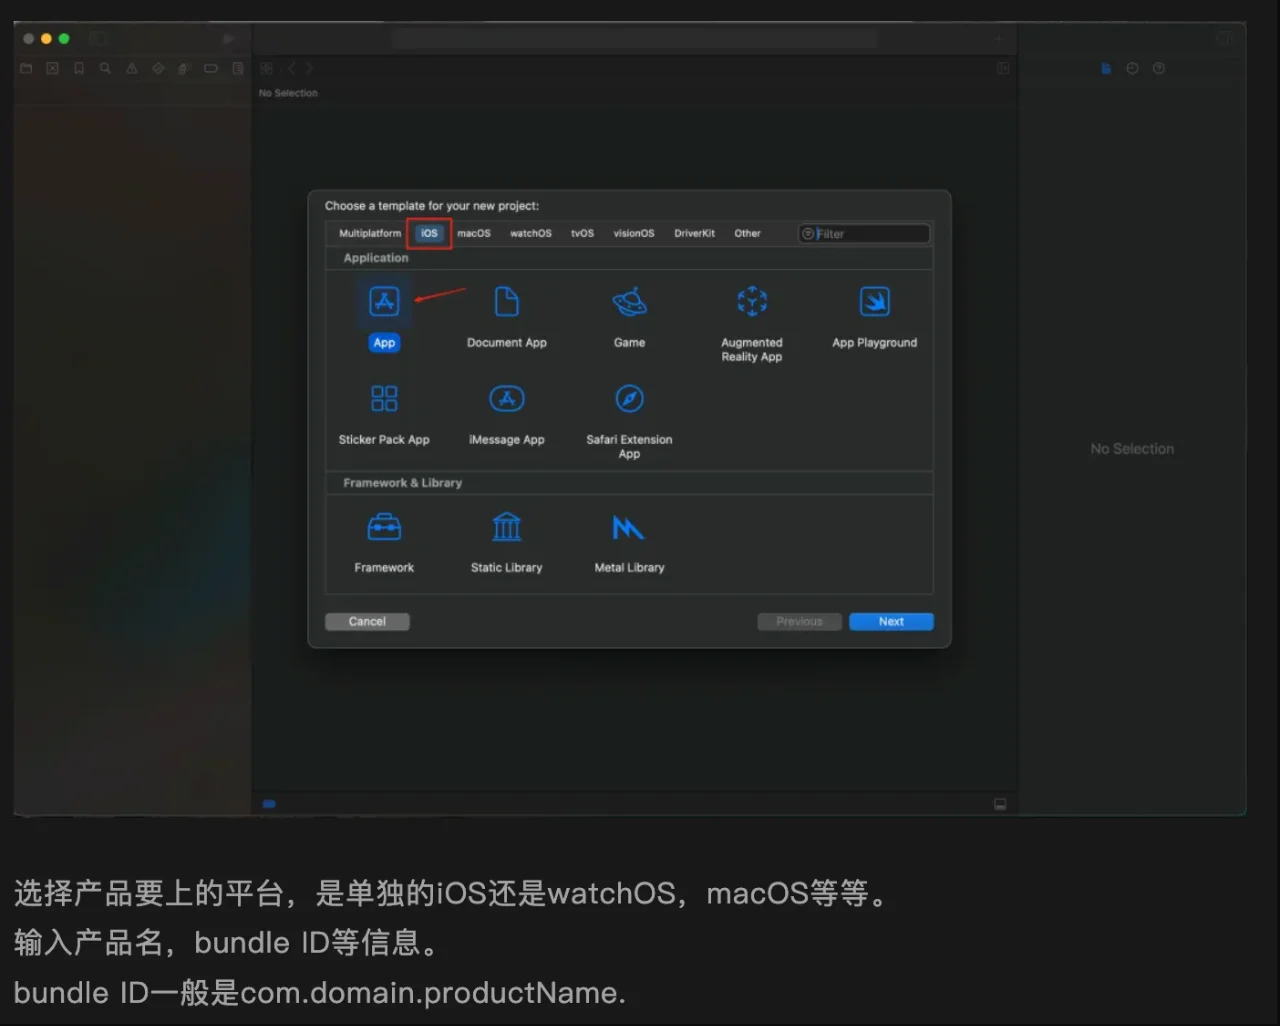This screenshot has width=1280, height=1026.
Task: Click the Previous button
Action: click(799, 621)
